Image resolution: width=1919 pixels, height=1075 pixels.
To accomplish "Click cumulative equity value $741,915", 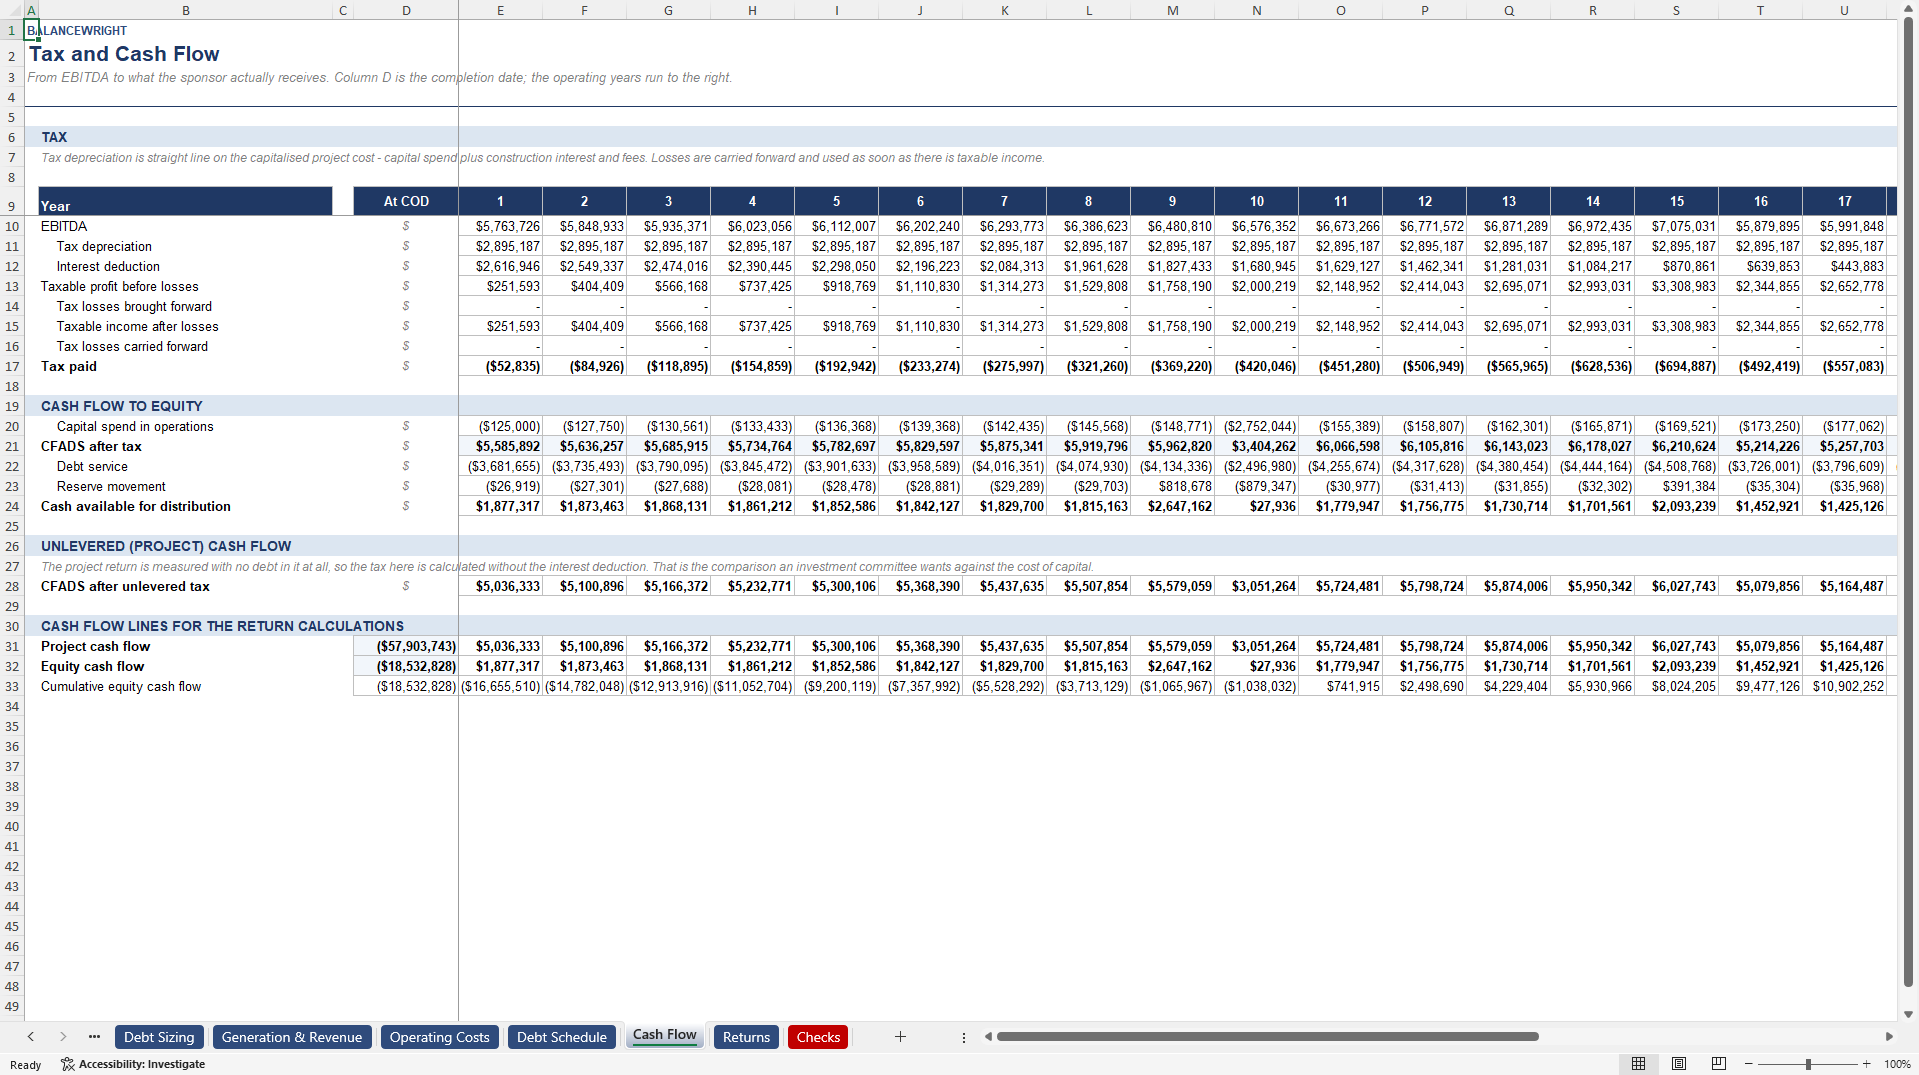I will (1341, 686).
